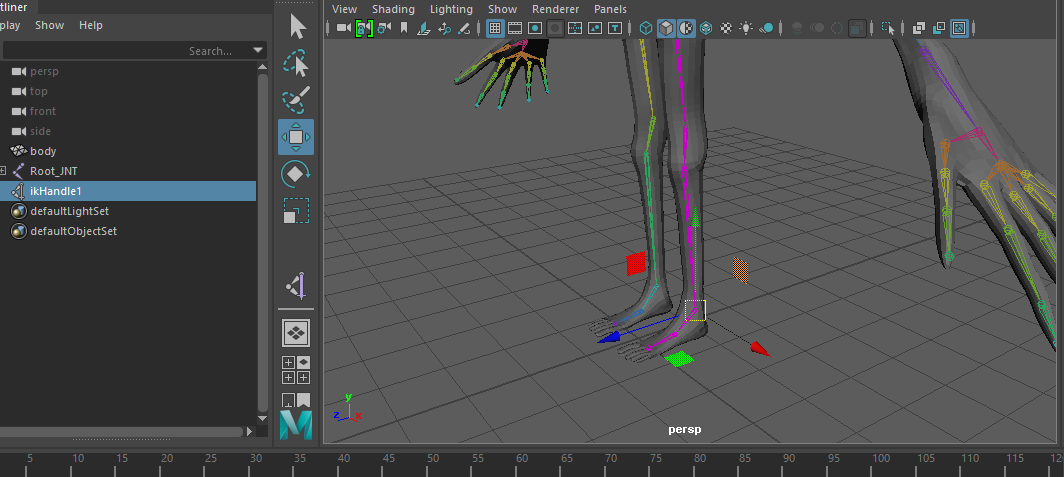This screenshot has width=1064, height=477.
Task: Activate the Lasso selection tool
Action: coord(297,64)
